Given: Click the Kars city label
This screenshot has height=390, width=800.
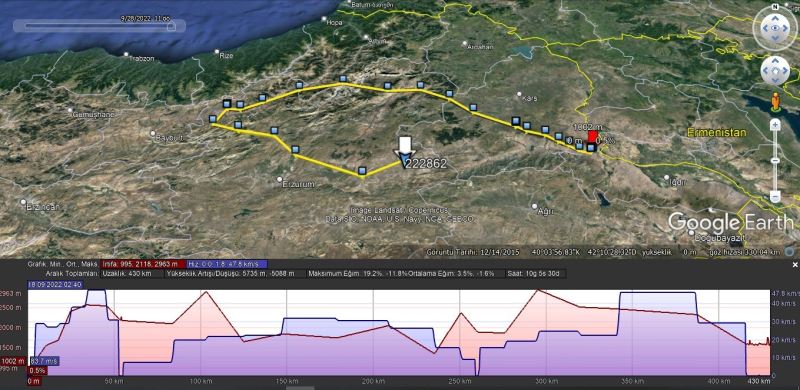Looking at the screenshot, I should pyautogui.click(x=531, y=98).
